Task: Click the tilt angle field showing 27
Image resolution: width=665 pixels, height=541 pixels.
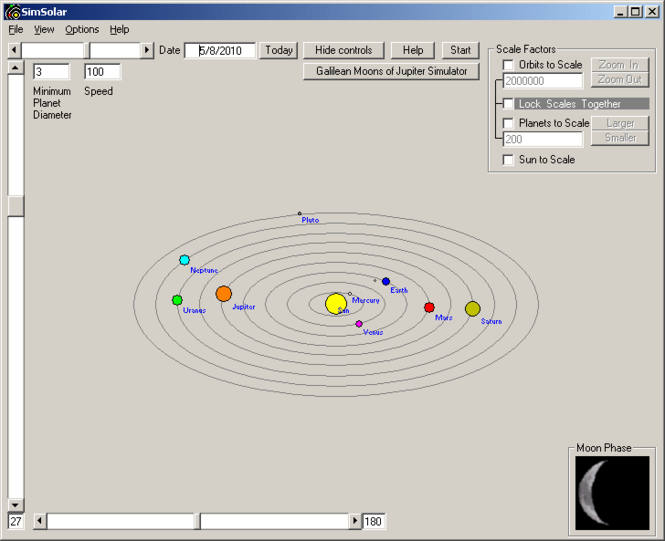Action: [16, 521]
